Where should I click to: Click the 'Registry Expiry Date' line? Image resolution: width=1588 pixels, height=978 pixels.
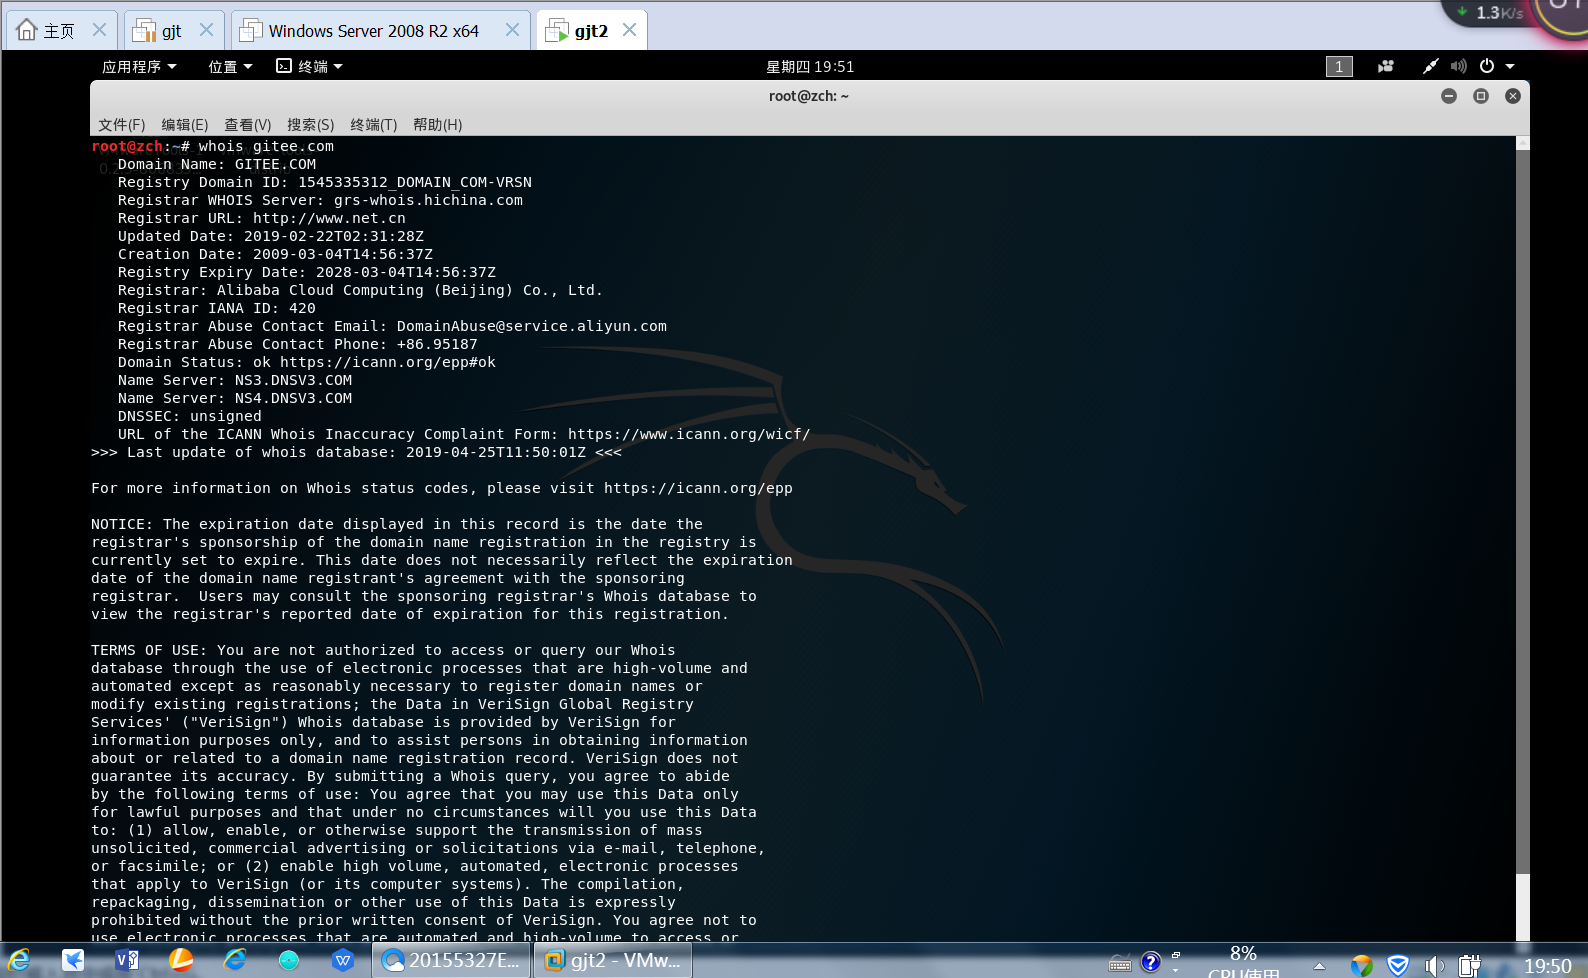(307, 272)
